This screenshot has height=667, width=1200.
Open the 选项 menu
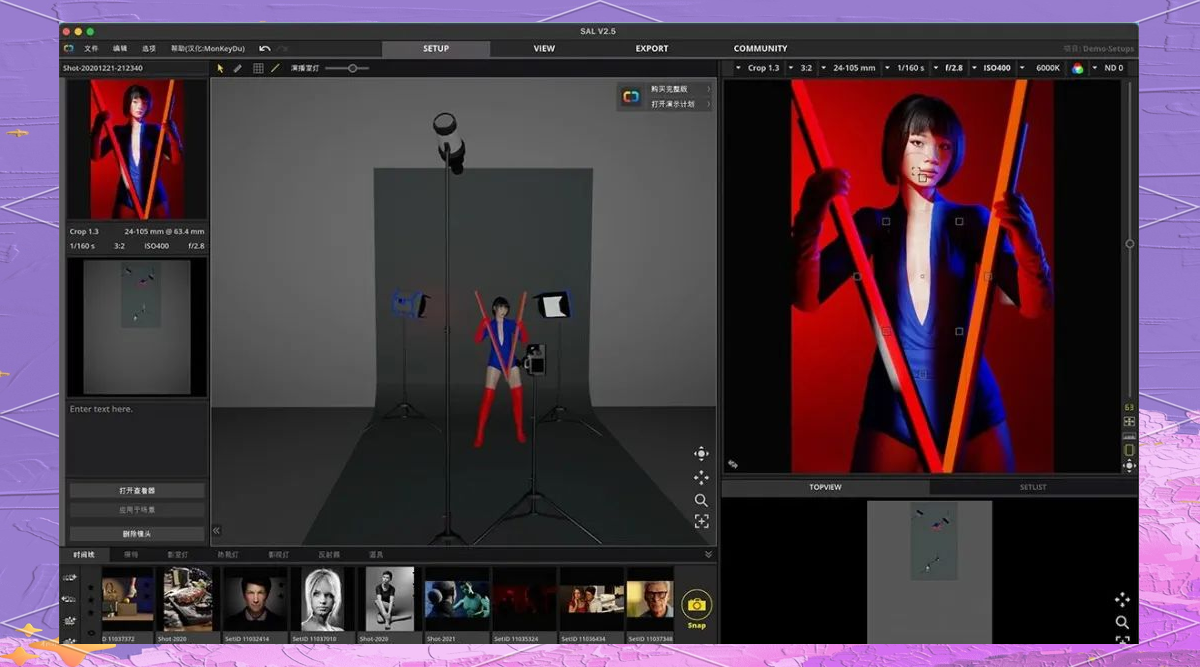point(149,48)
